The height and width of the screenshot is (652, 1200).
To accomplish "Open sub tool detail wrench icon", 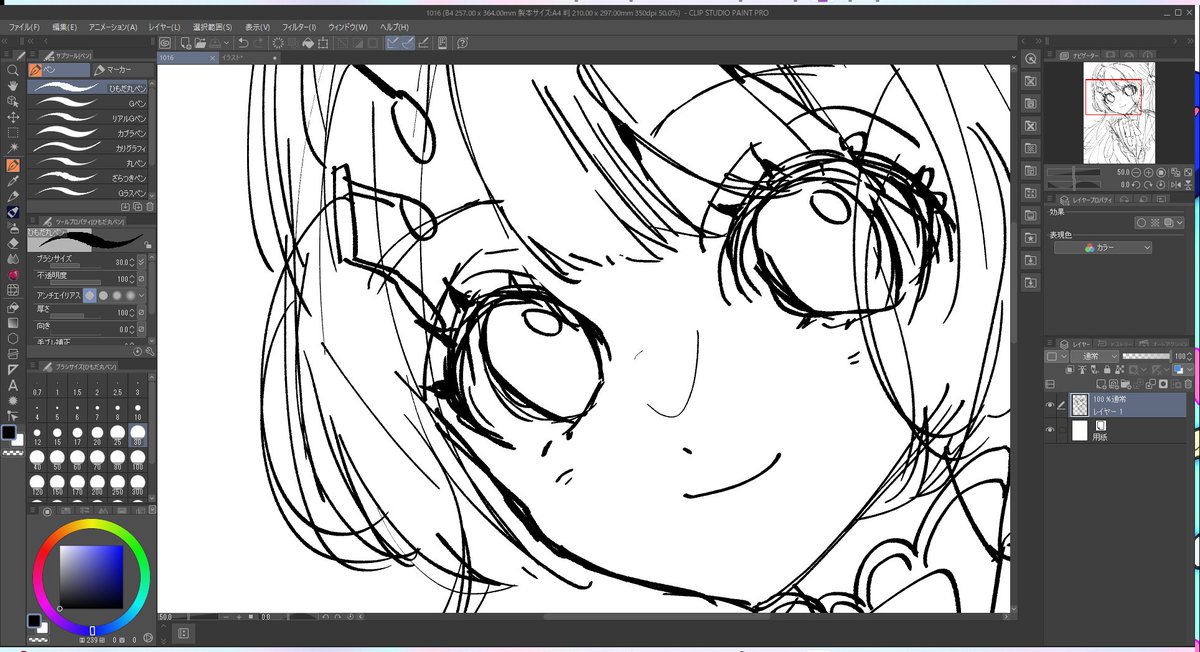I will (150, 352).
